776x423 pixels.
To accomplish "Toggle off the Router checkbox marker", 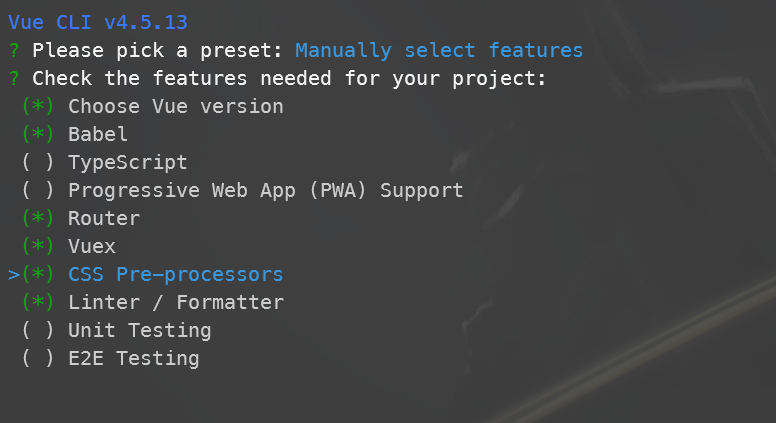I will (38, 218).
